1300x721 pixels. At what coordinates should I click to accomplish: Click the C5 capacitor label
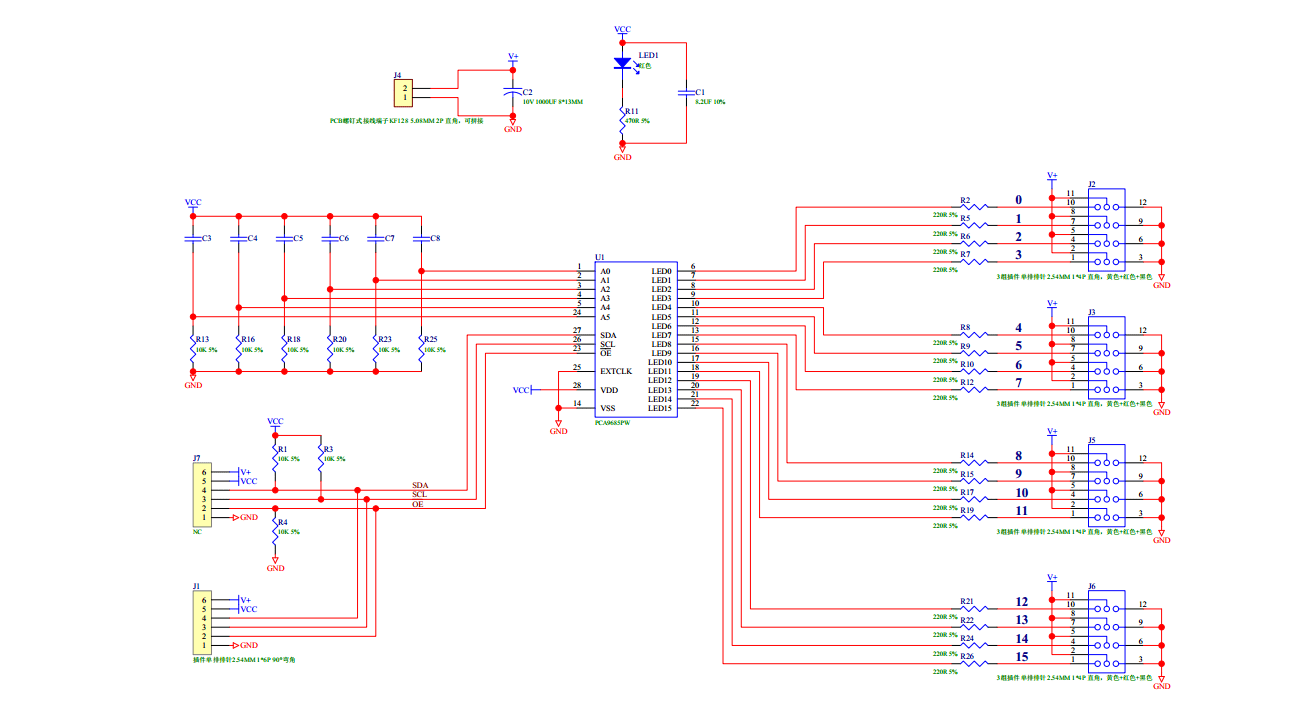[x=298, y=238]
